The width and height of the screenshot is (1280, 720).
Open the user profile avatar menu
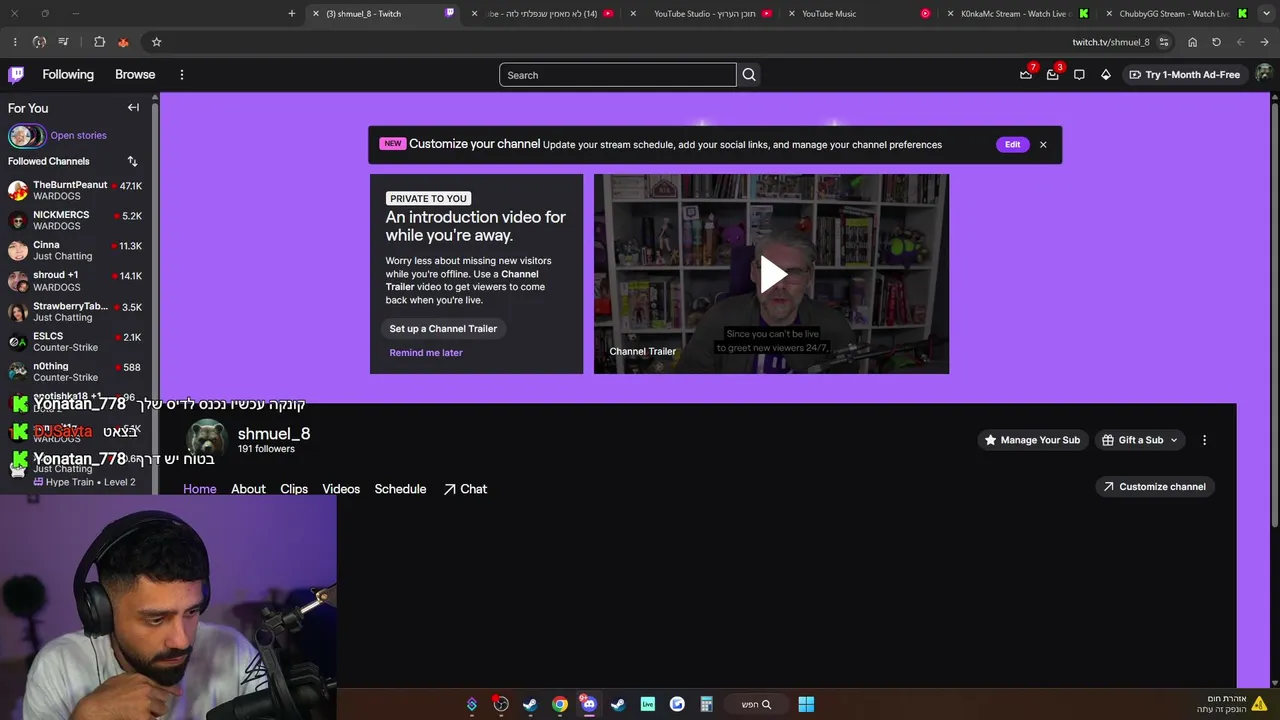click(1263, 74)
